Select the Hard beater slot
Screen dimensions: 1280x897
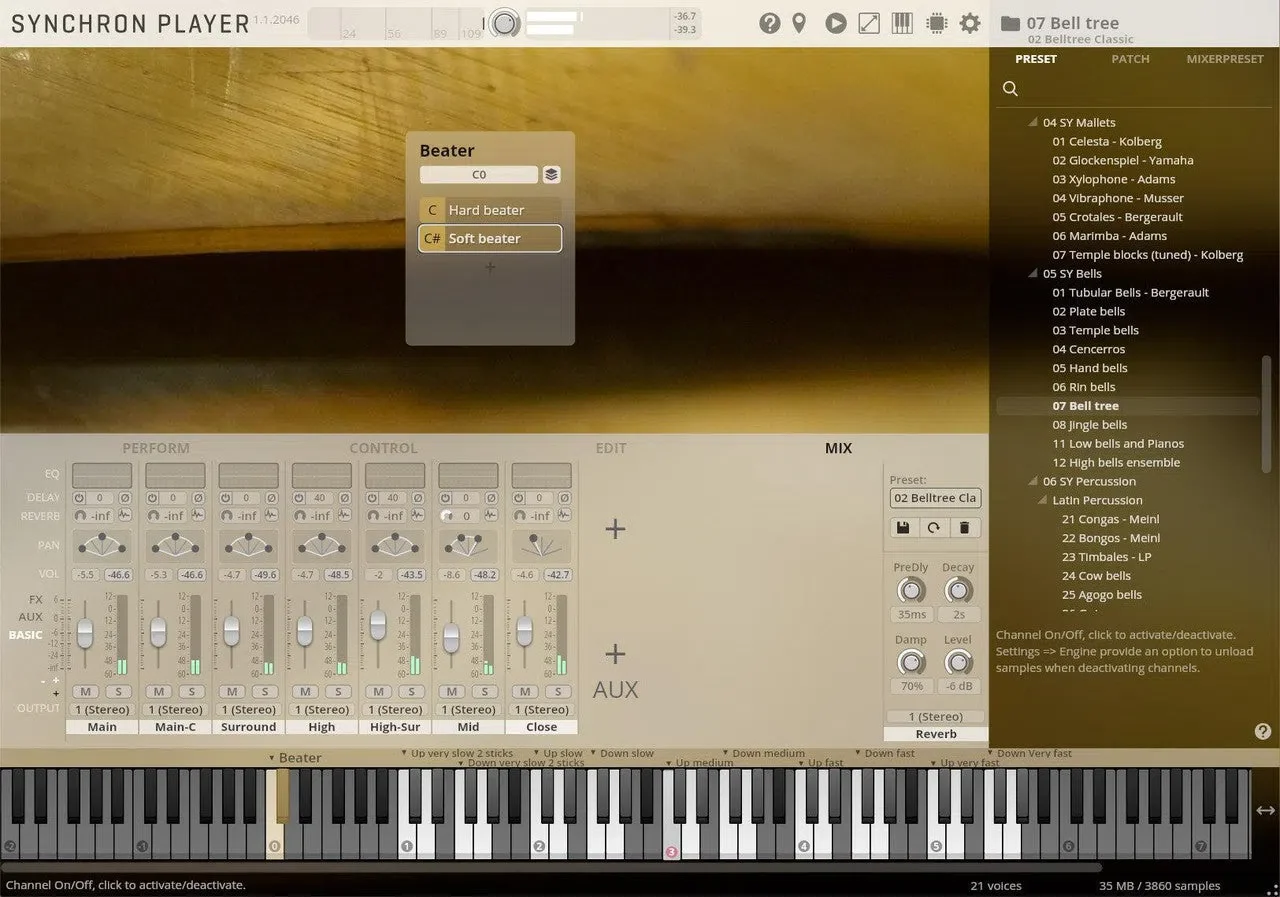point(490,210)
